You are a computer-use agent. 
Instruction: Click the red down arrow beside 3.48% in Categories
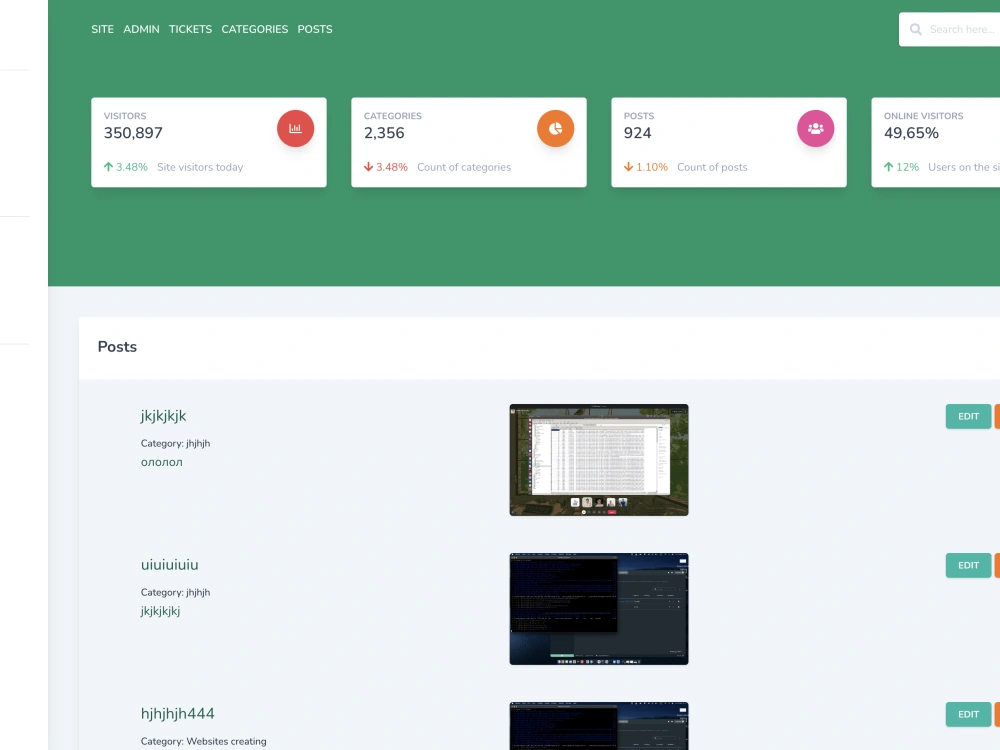point(369,167)
